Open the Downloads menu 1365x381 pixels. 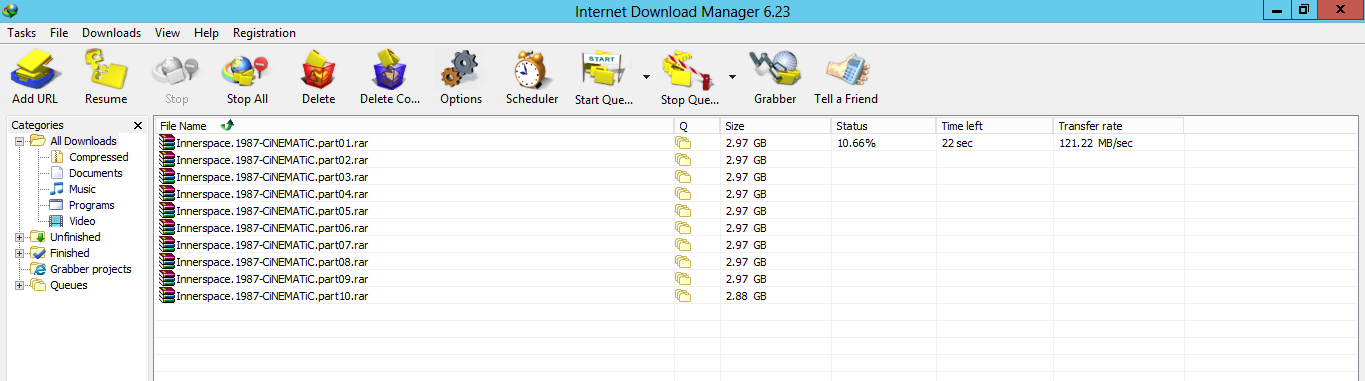(111, 33)
